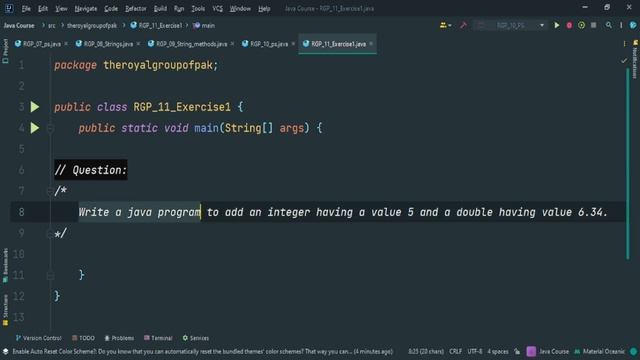Open the Structure tool window sidebar button
The image size is (640, 360).
(5, 310)
